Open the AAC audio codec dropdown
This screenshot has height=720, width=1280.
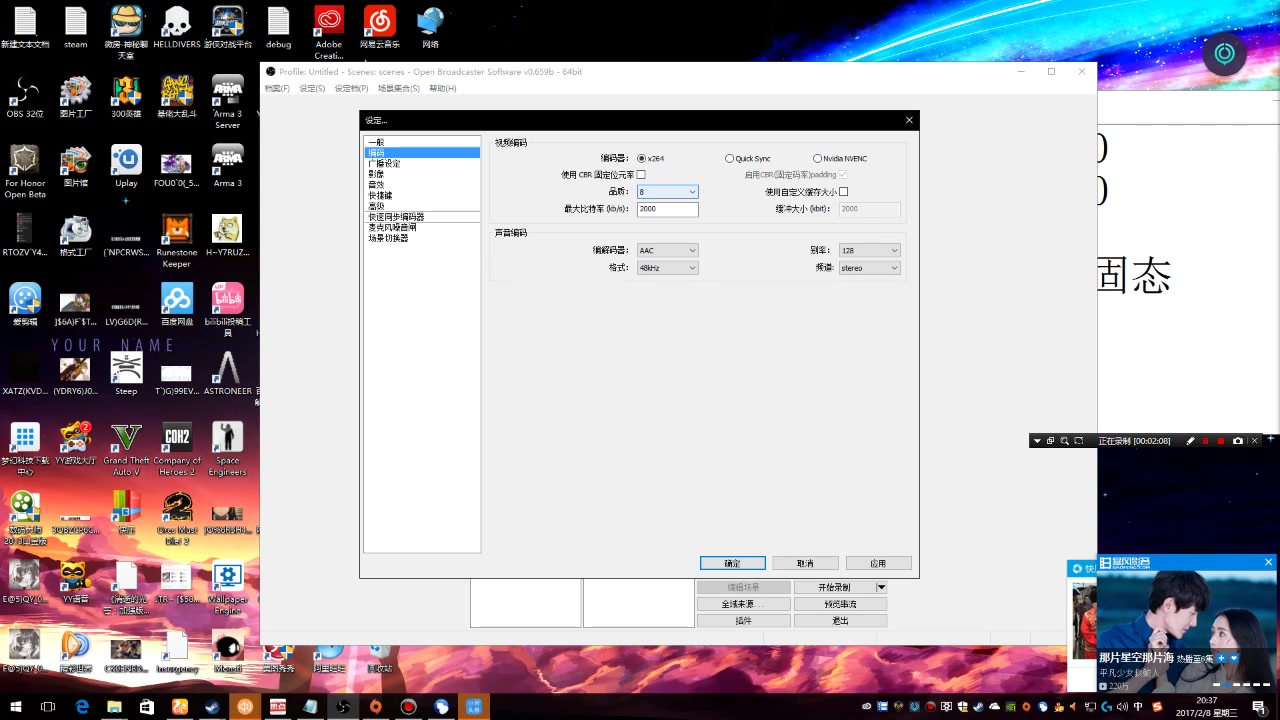click(x=667, y=250)
